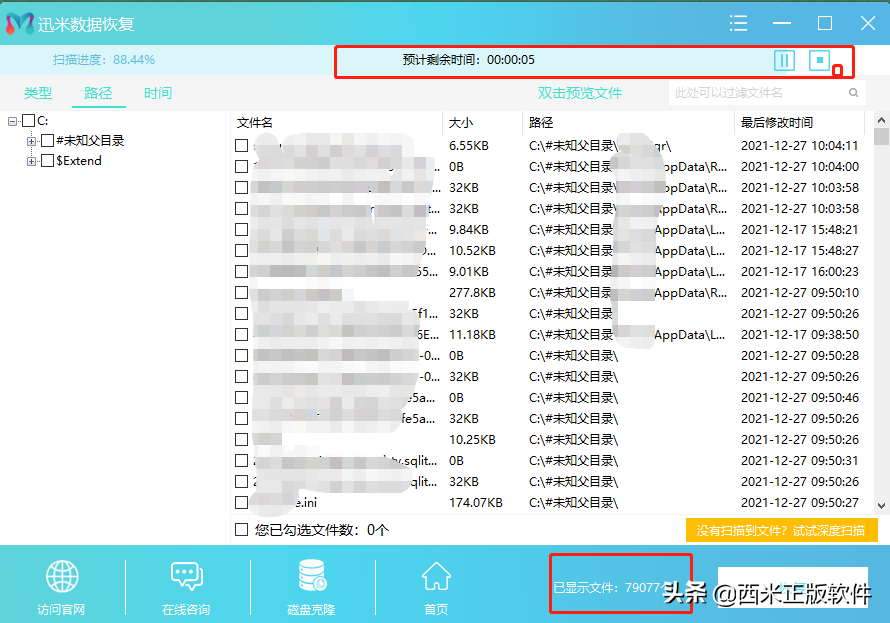Select the 9.01KB size cell
Screen dimensions: 890x623
click(469, 272)
